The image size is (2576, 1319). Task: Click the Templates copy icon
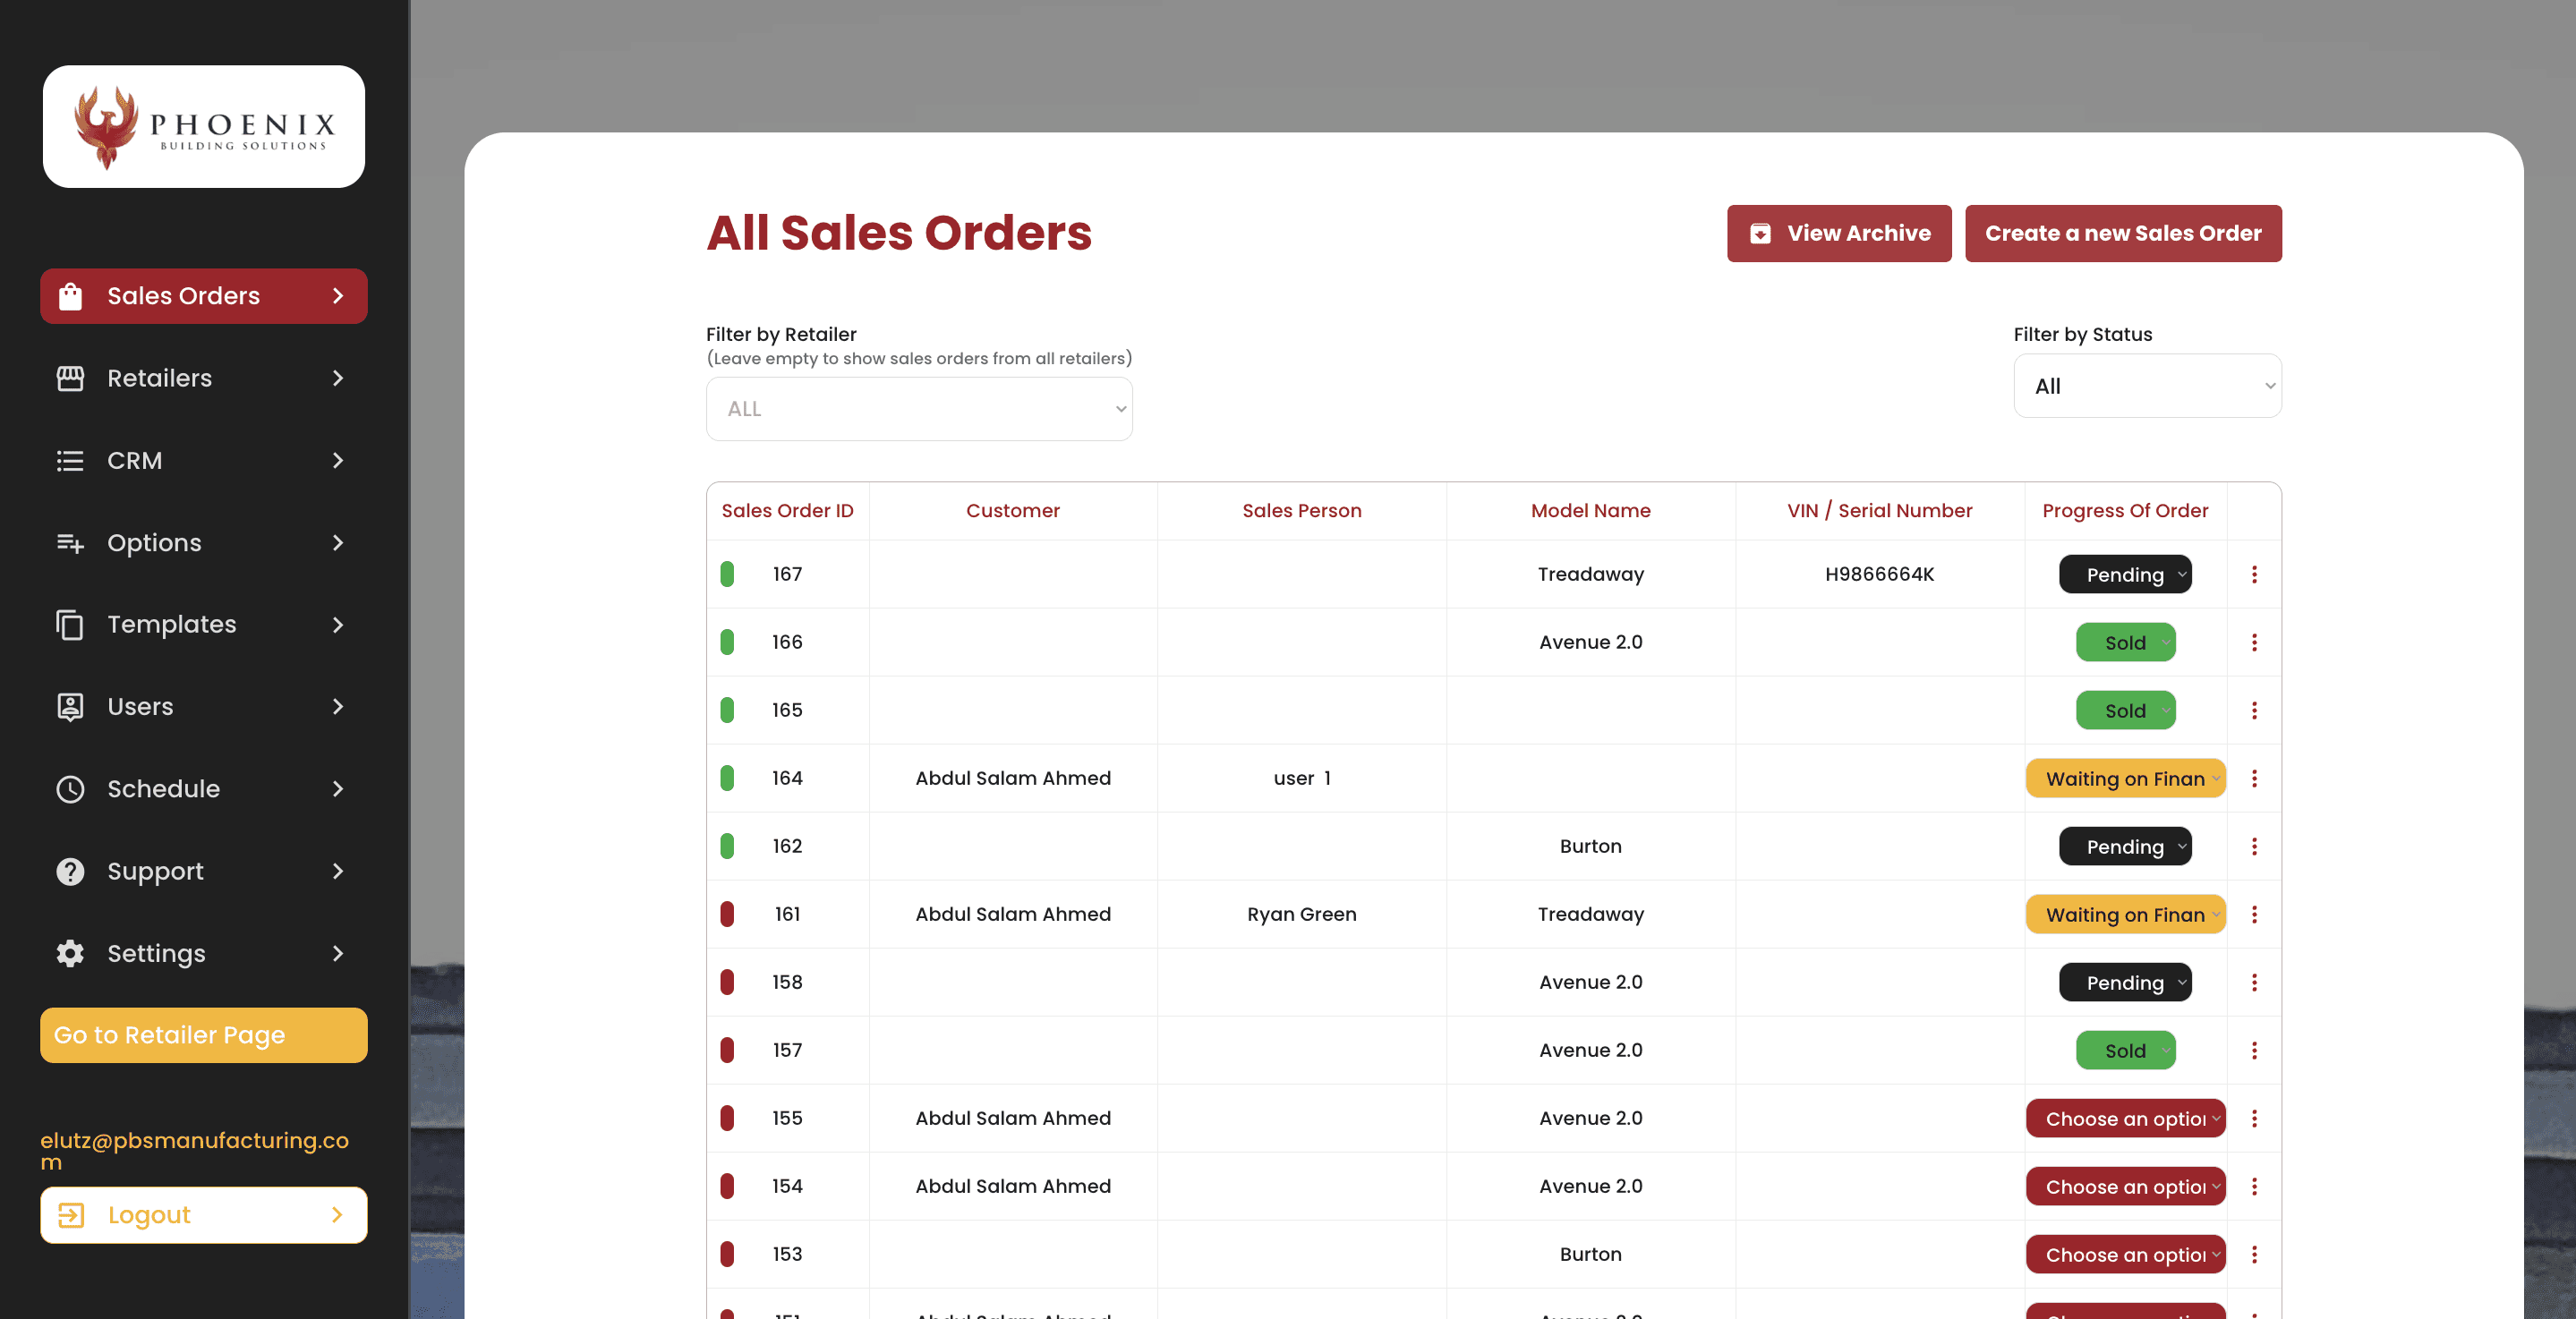(70, 625)
